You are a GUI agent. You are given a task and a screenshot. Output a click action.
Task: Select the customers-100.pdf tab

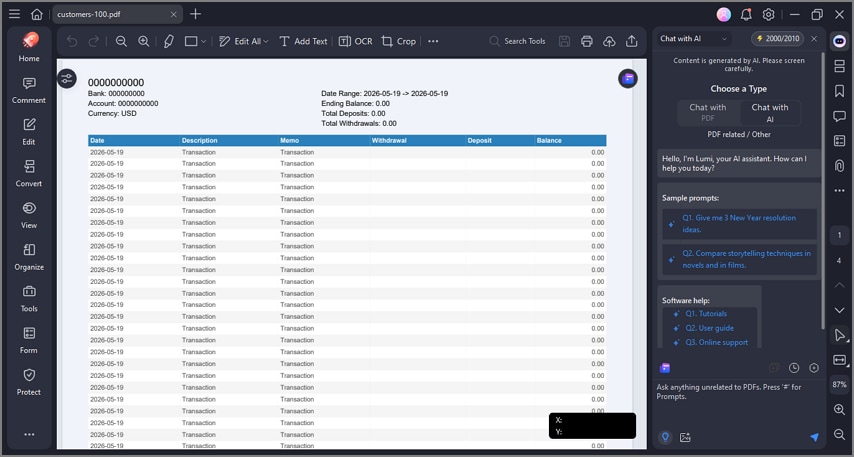[117, 15]
